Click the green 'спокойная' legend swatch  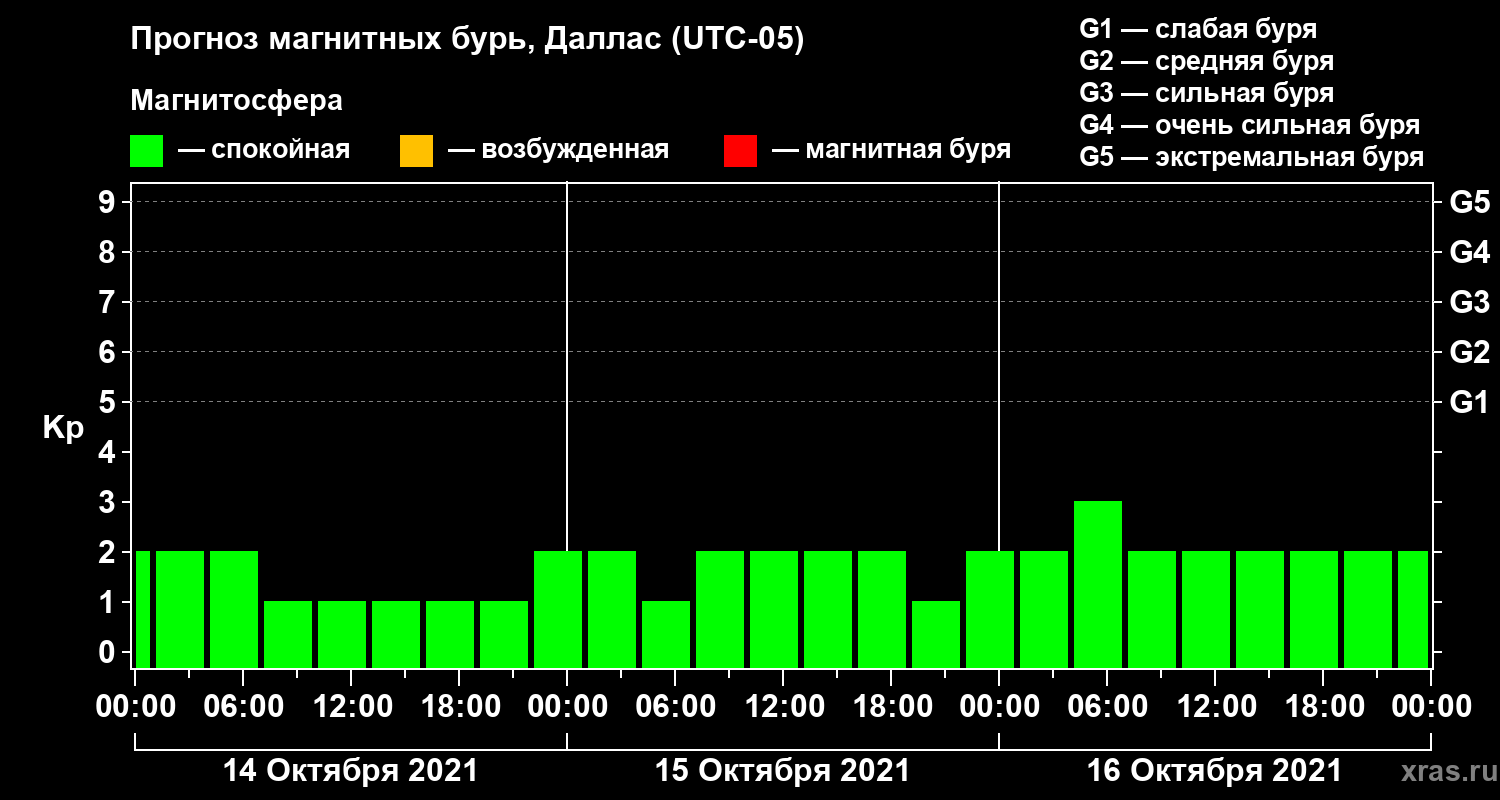coord(147,151)
